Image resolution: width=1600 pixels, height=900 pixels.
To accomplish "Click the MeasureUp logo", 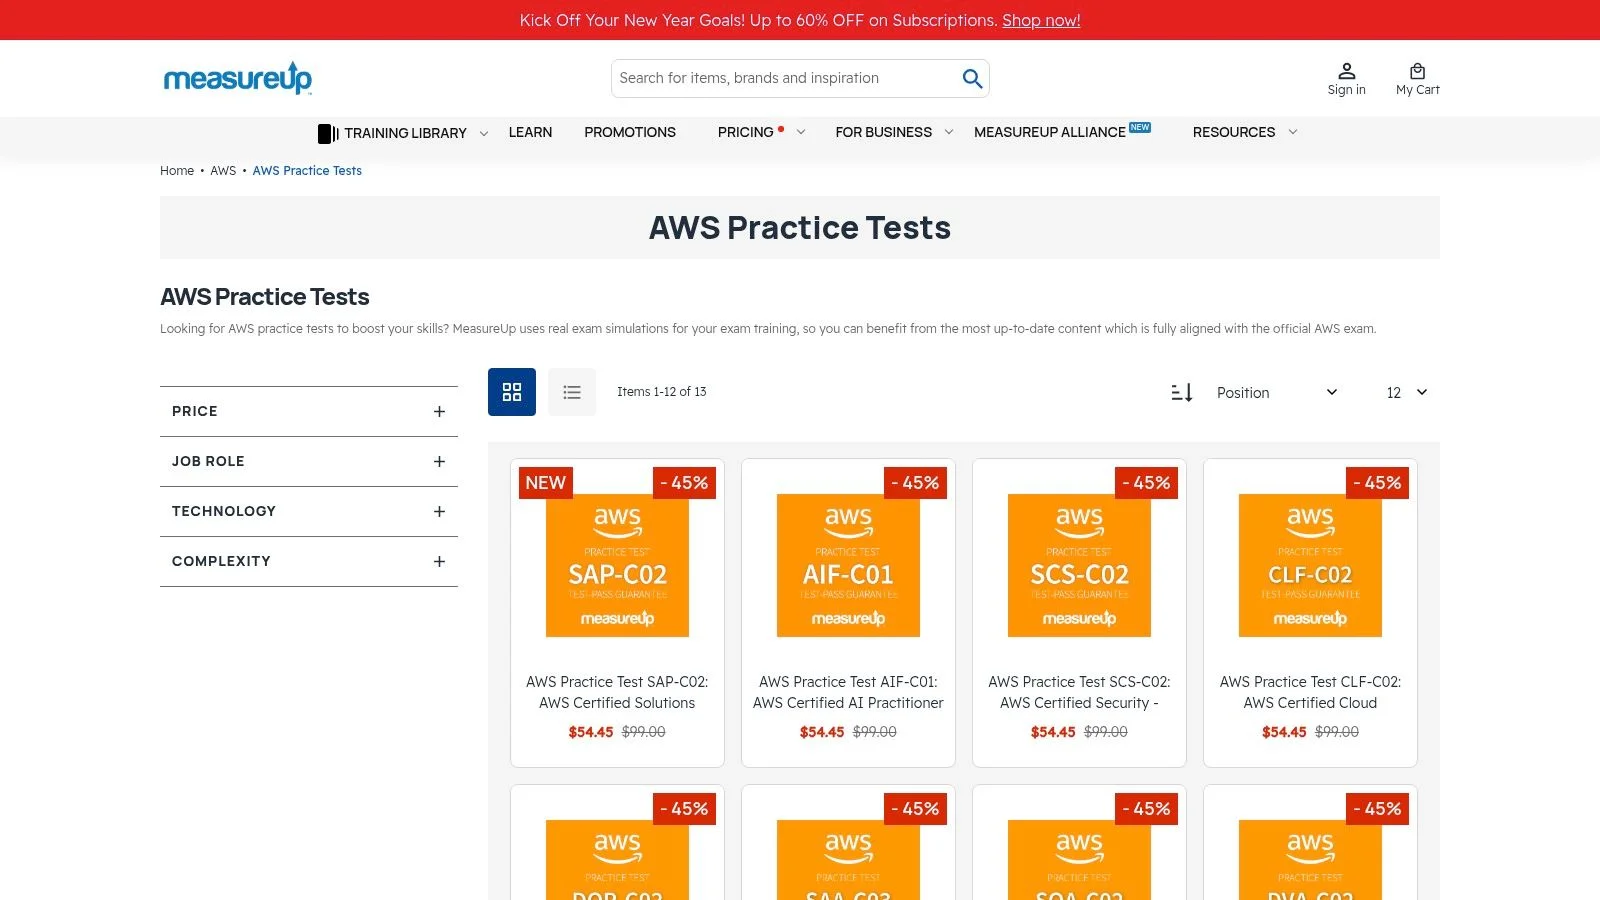I will coord(238,78).
